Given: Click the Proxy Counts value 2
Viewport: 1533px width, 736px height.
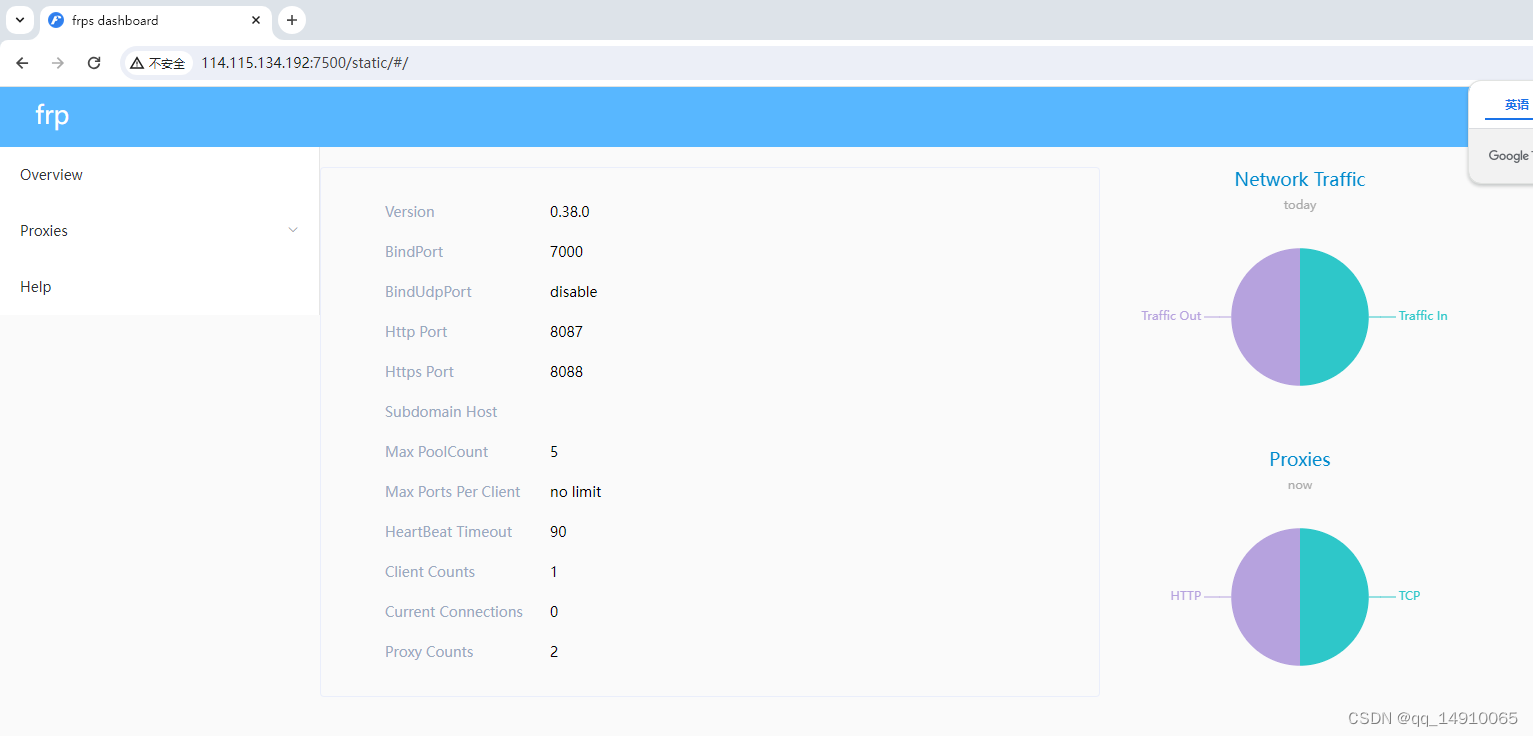Looking at the screenshot, I should [554, 652].
